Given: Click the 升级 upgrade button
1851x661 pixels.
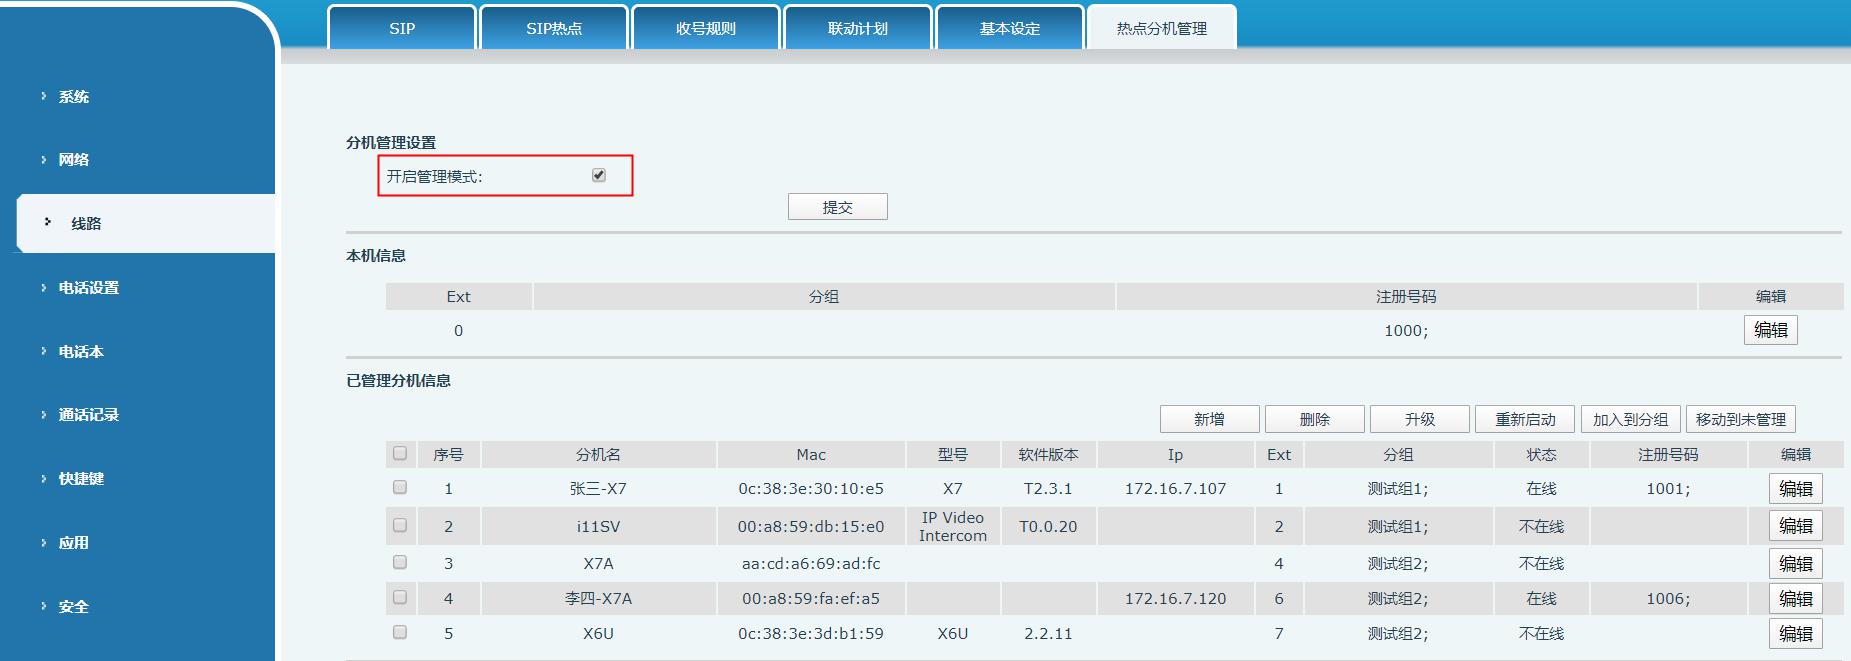Looking at the screenshot, I should pyautogui.click(x=1420, y=419).
